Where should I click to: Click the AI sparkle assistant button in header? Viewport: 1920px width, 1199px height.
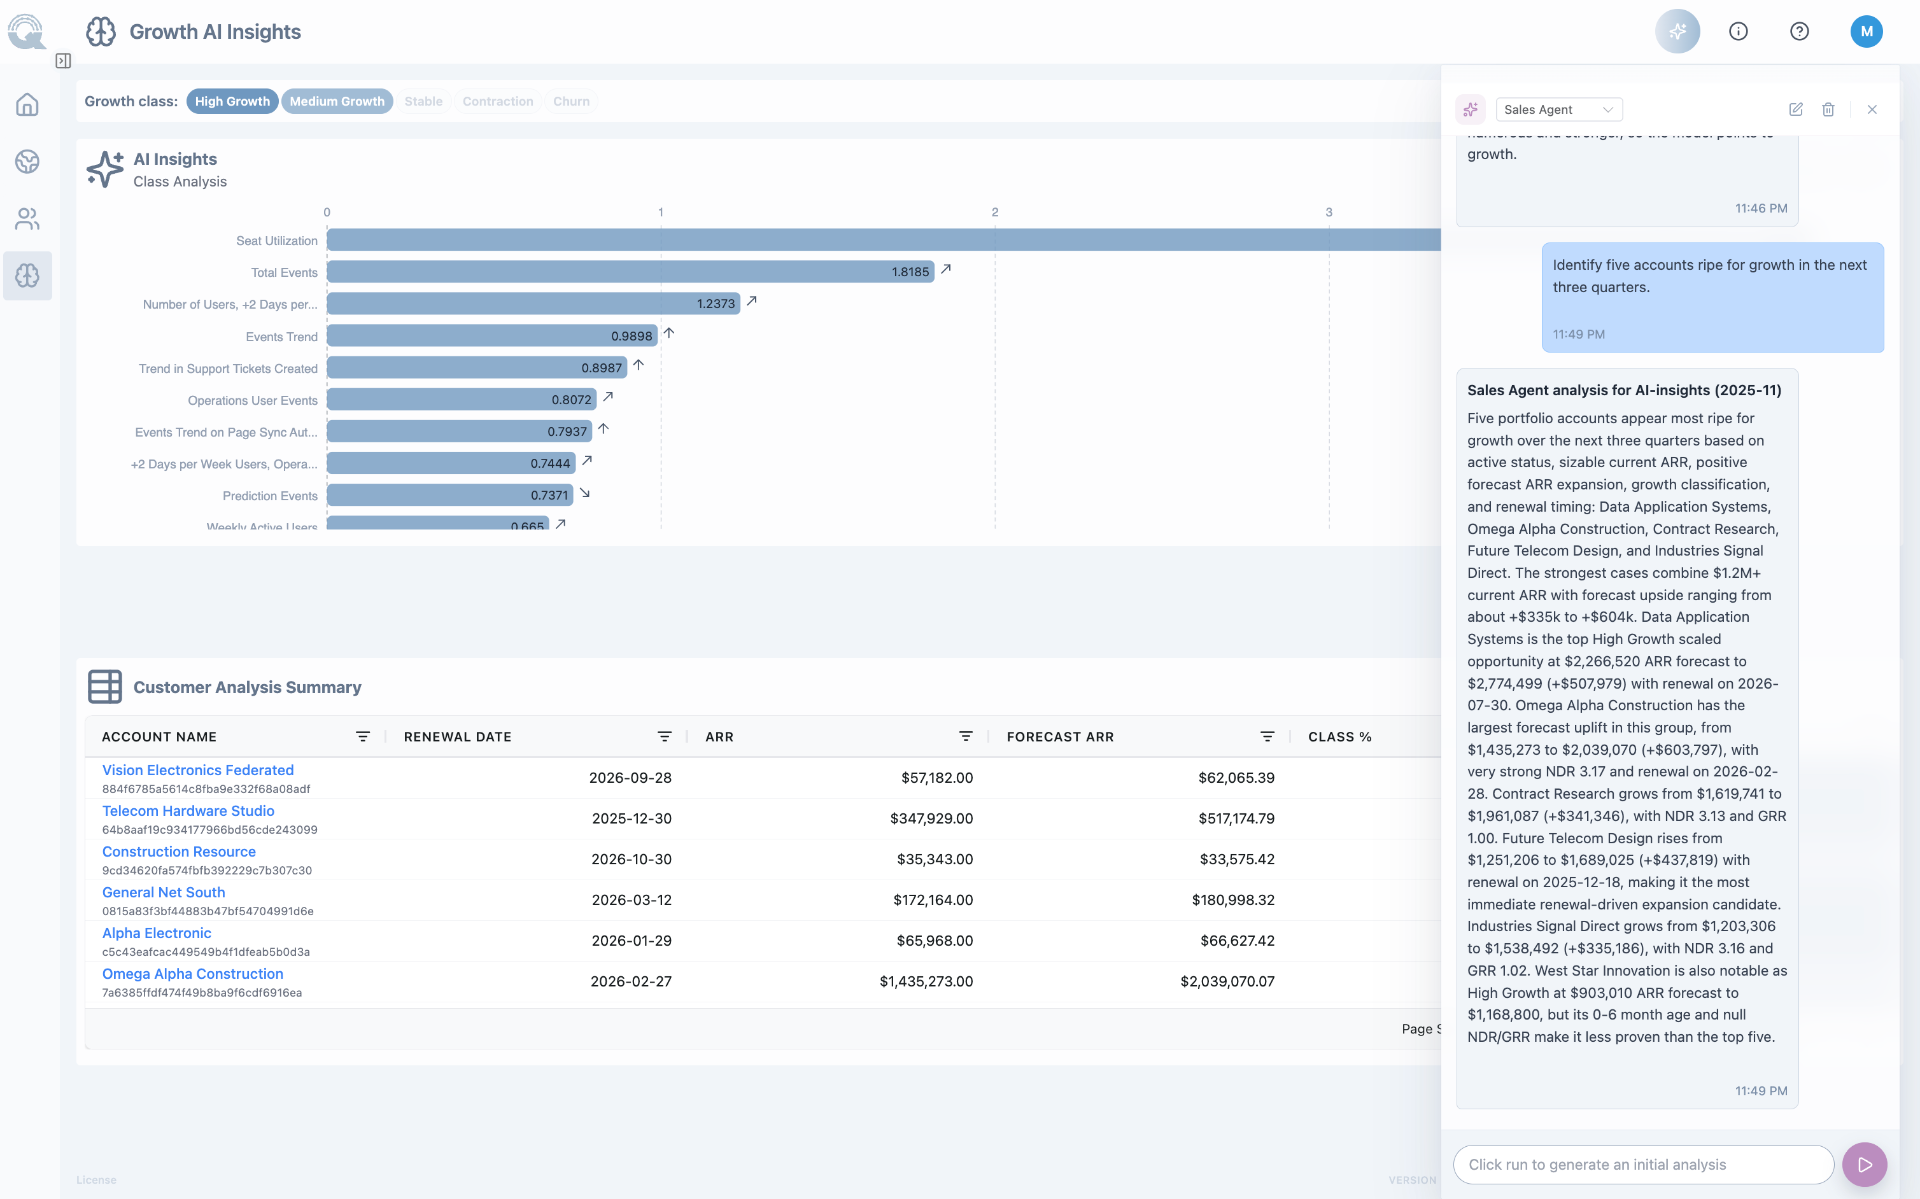point(1677,31)
